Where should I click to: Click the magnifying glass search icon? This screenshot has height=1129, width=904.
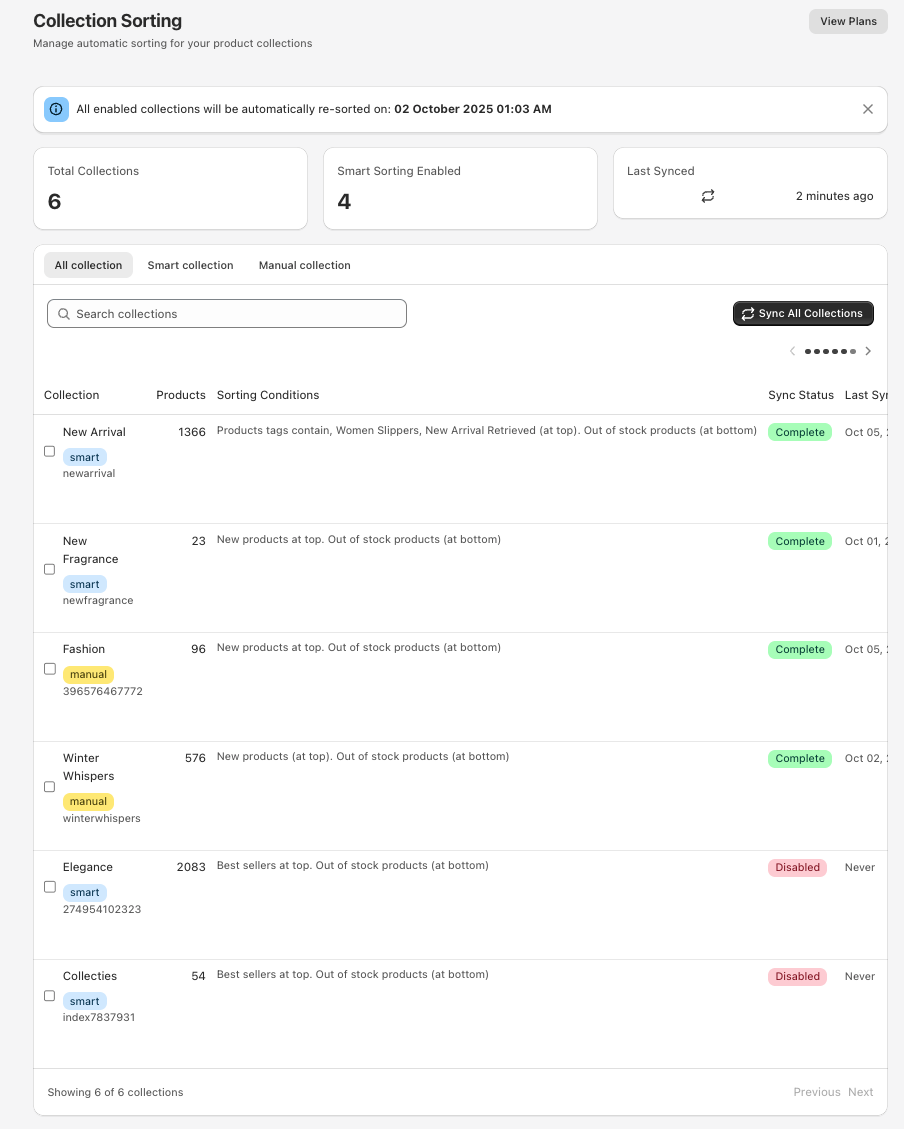65,314
